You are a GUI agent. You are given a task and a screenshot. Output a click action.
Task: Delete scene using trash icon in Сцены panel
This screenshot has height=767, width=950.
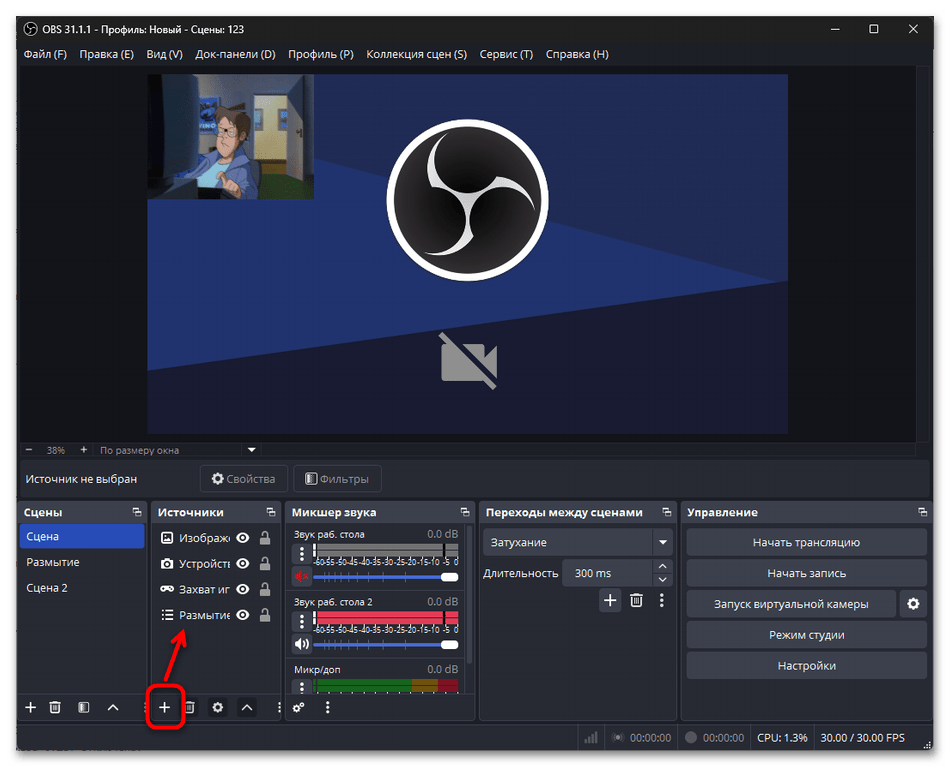(56, 707)
